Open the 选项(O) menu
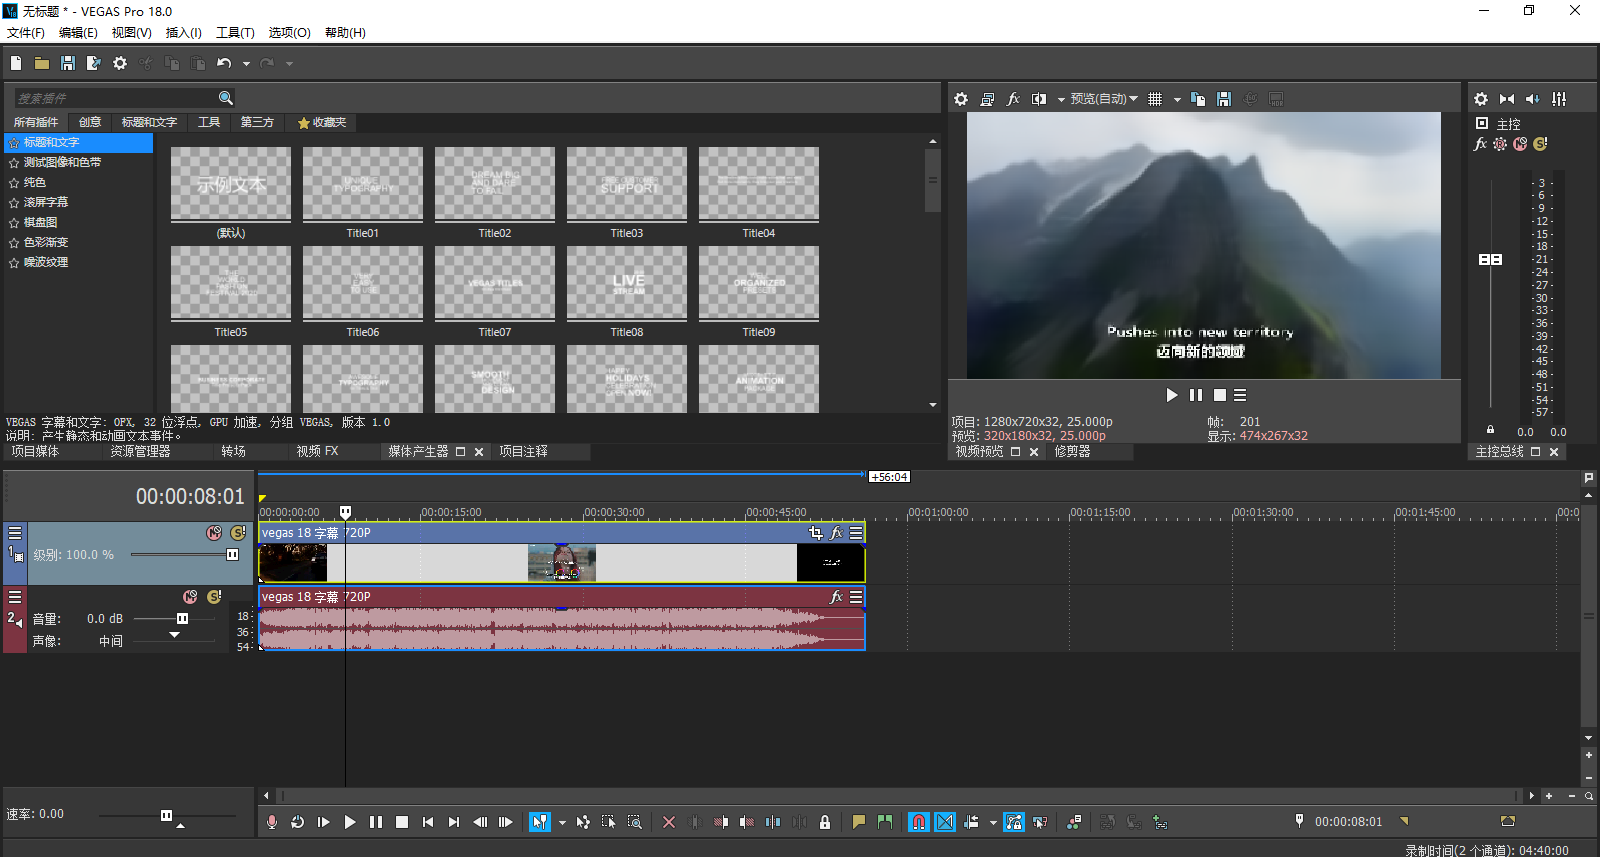1600x857 pixels. click(x=289, y=32)
